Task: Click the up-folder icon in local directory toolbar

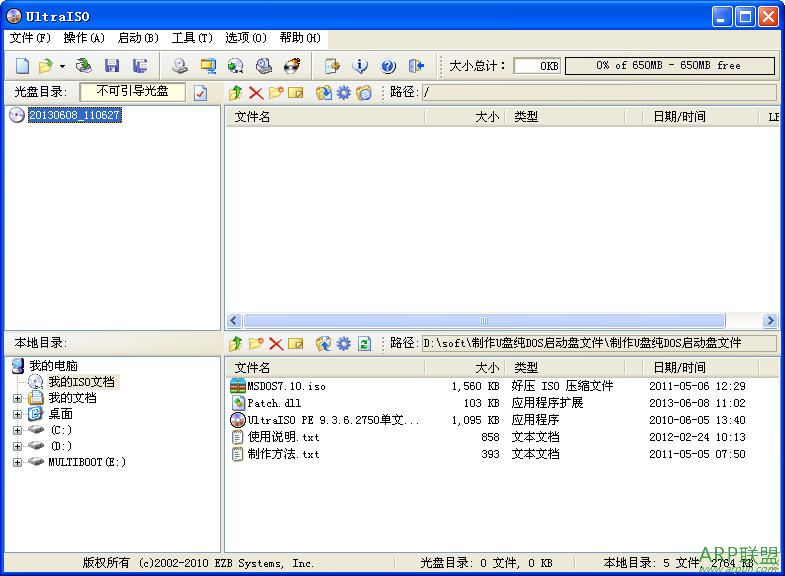Action: (x=236, y=343)
